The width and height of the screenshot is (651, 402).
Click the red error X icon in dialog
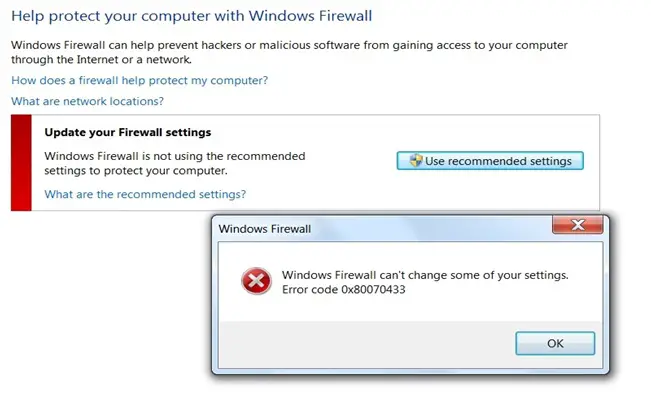tap(256, 283)
